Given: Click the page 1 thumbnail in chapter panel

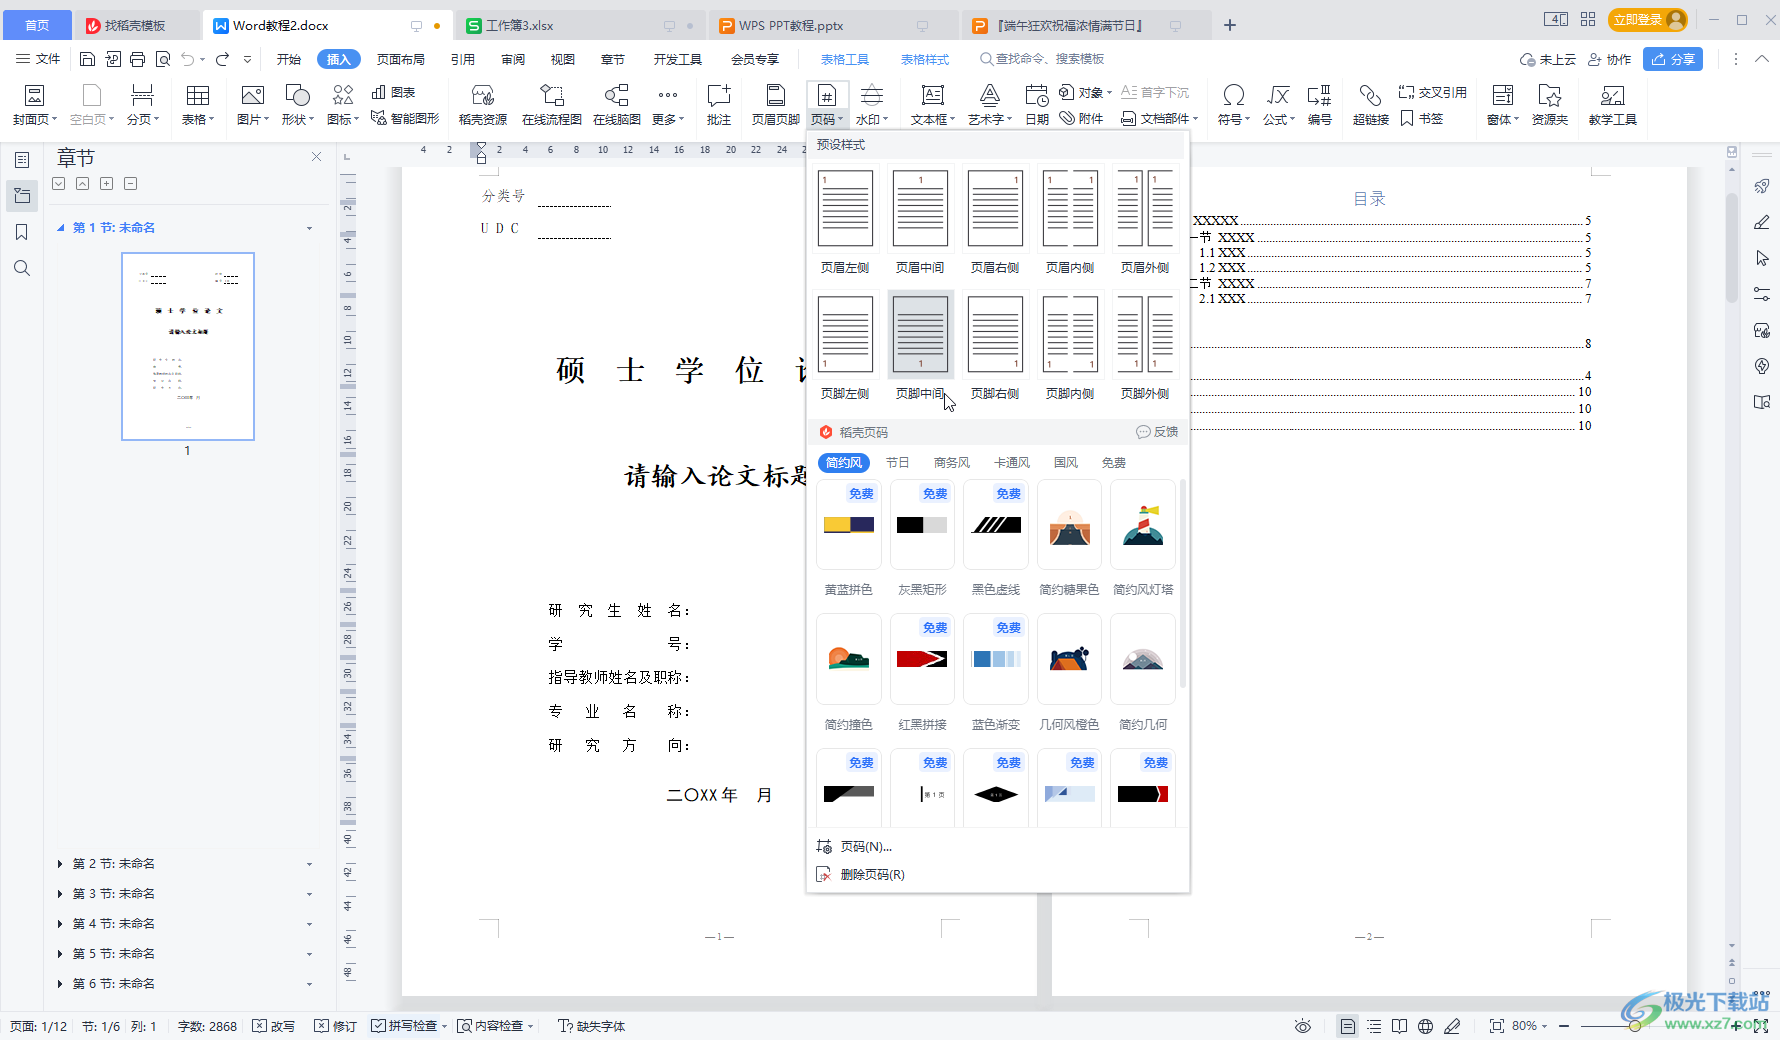Looking at the screenshot, I should (188, 346).
